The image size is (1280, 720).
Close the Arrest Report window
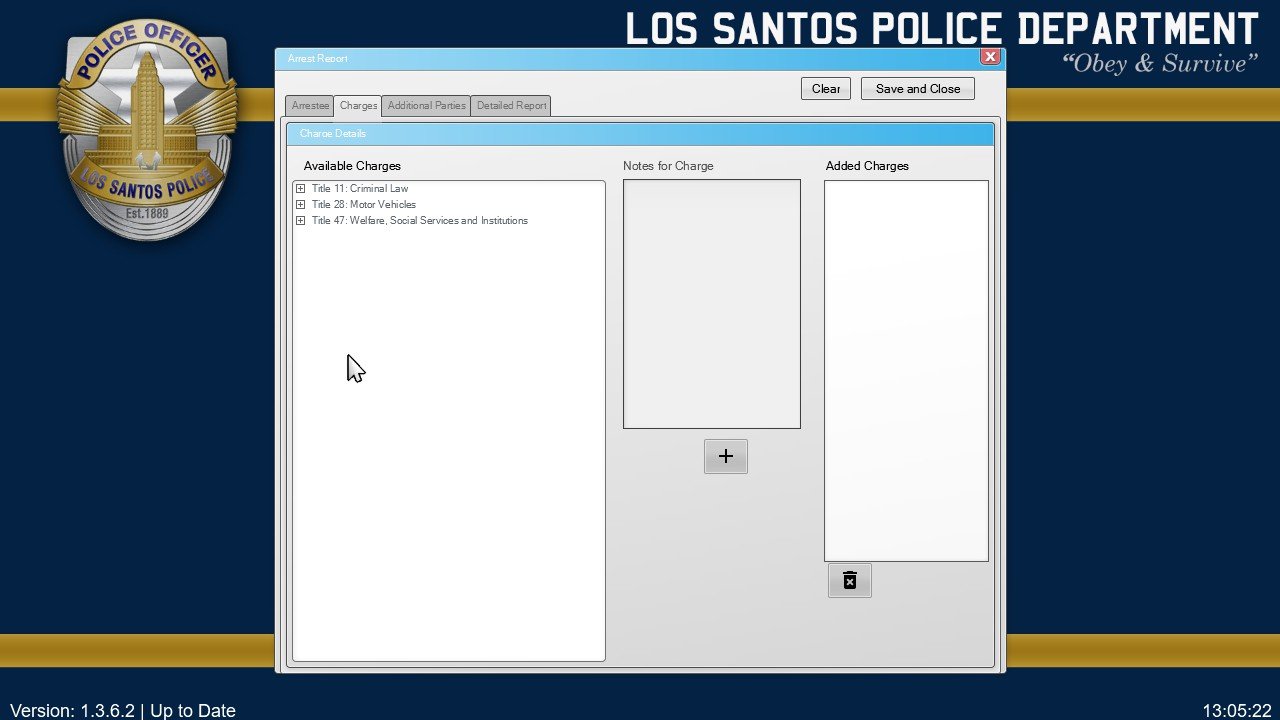(x=990, y=57)
